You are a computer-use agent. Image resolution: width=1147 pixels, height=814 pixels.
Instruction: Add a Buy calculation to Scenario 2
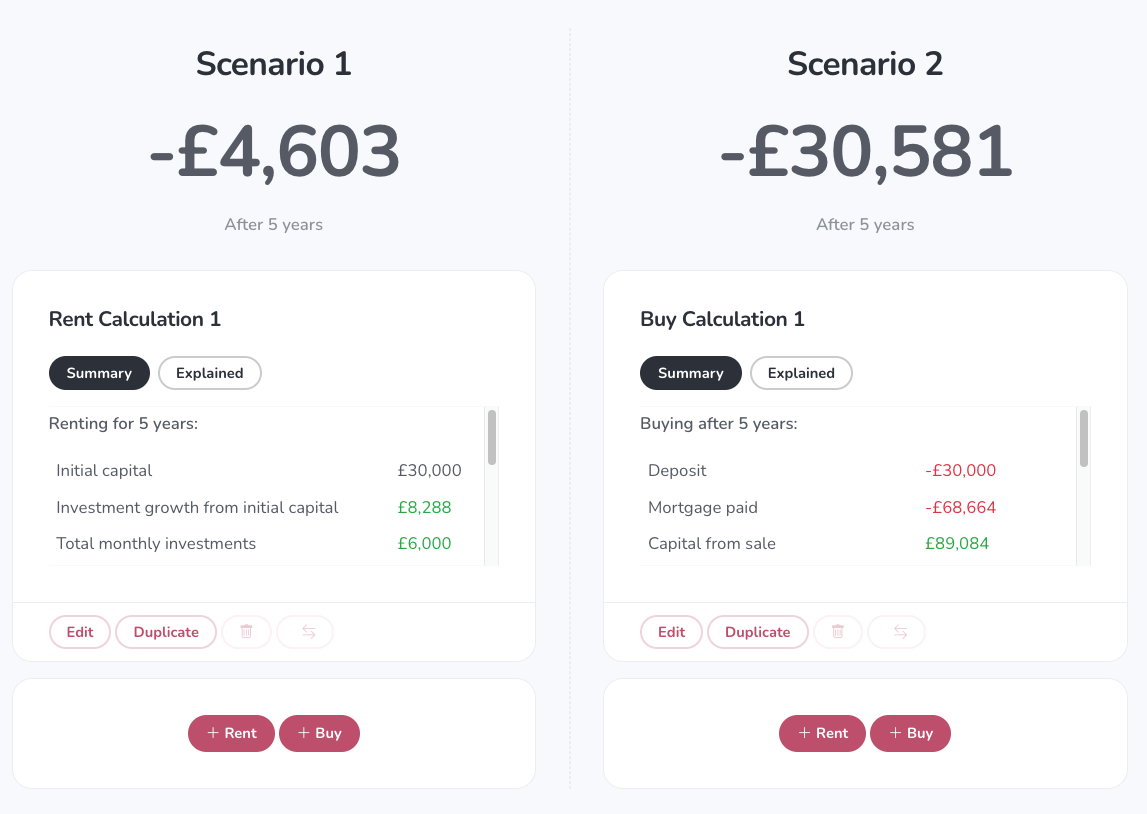pyautogui.click(x=911, y=733)
